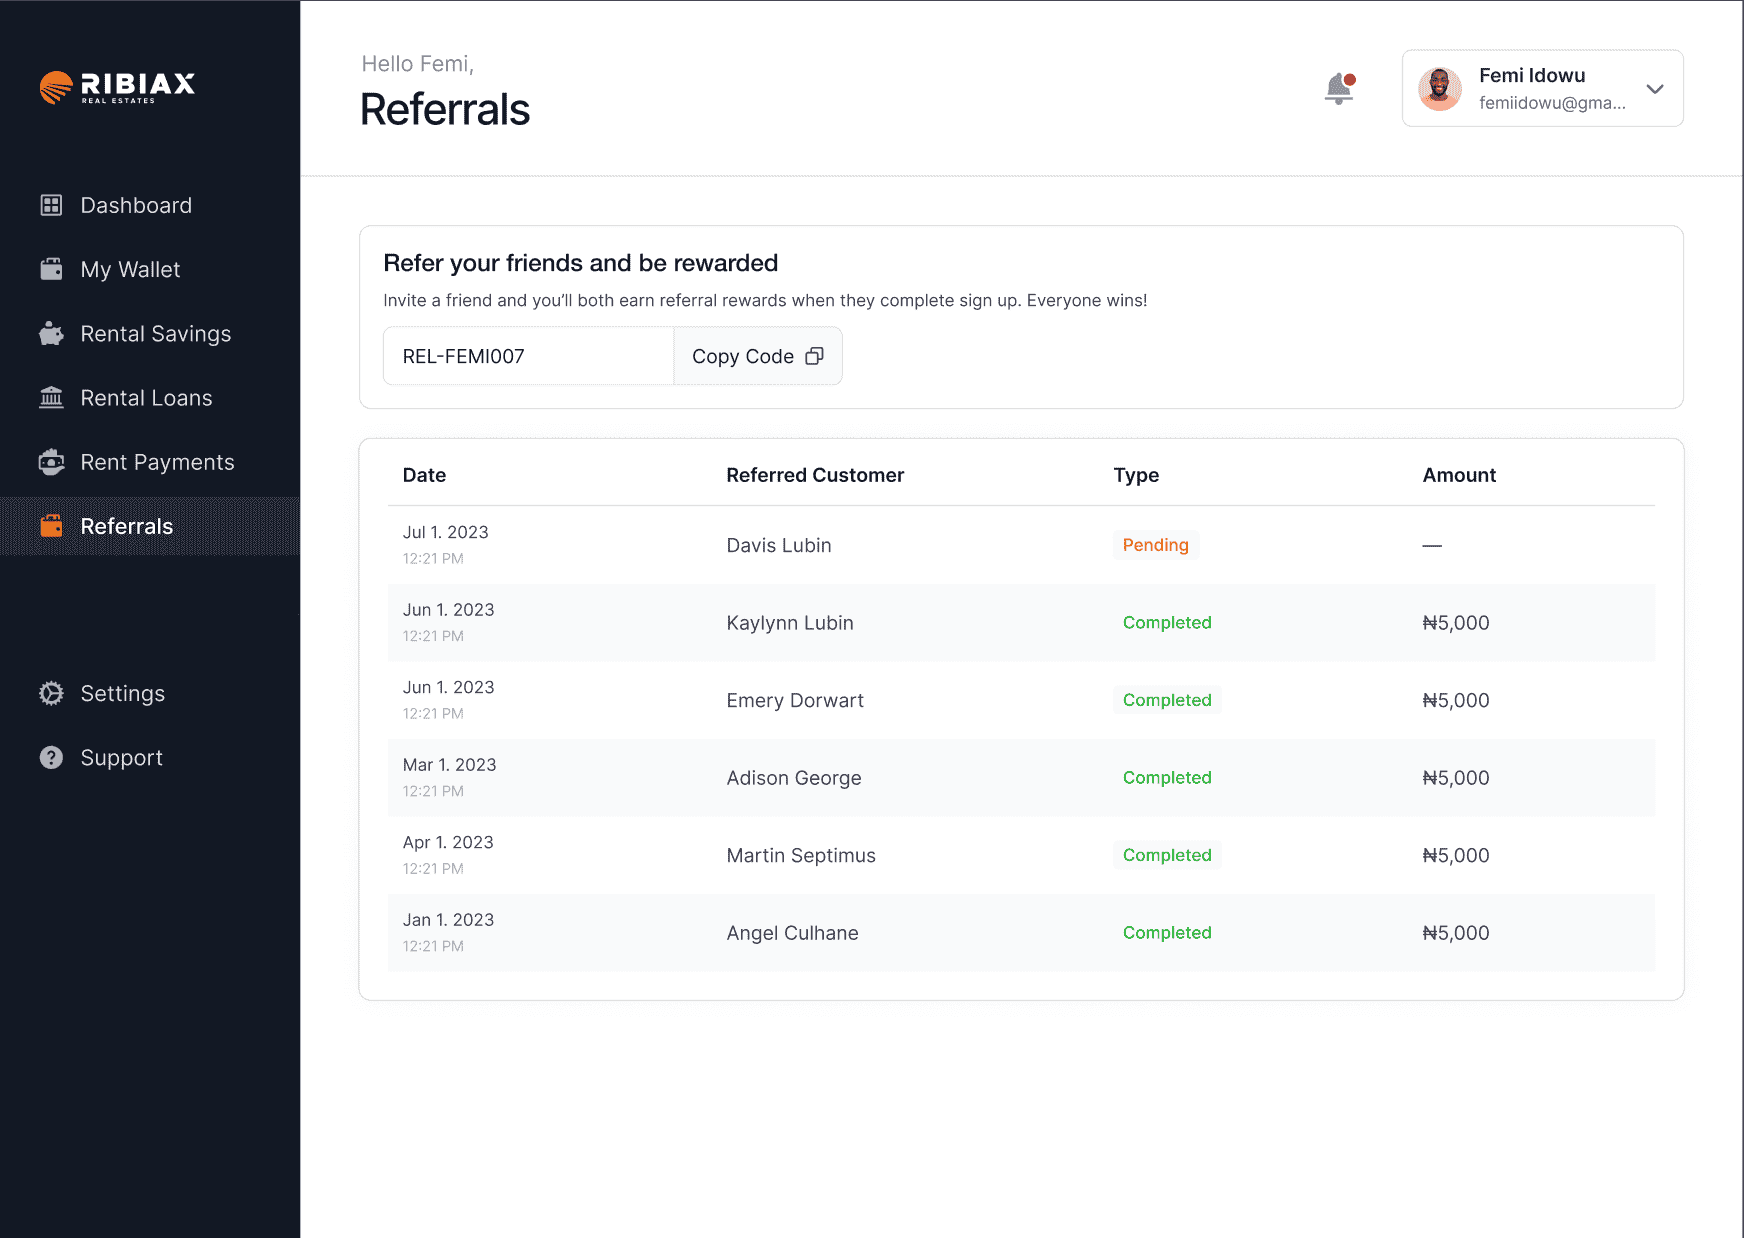The height and width of the screenshot is (1238, 1744).
Task: Click the ₦5,000 amount for Martin Septimus
Action: tap(1456, 855)
